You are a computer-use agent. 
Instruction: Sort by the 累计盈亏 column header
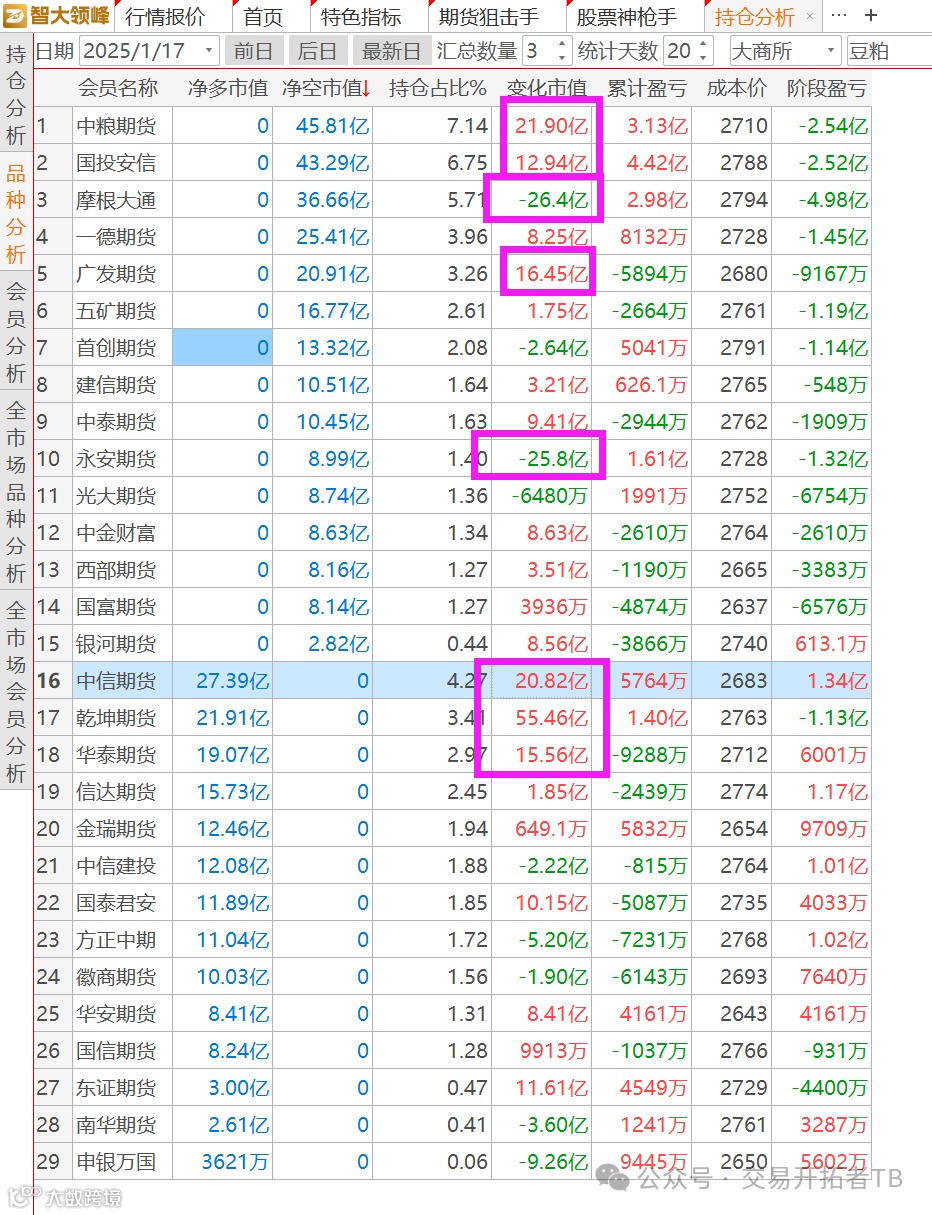[x=646, y=88]
